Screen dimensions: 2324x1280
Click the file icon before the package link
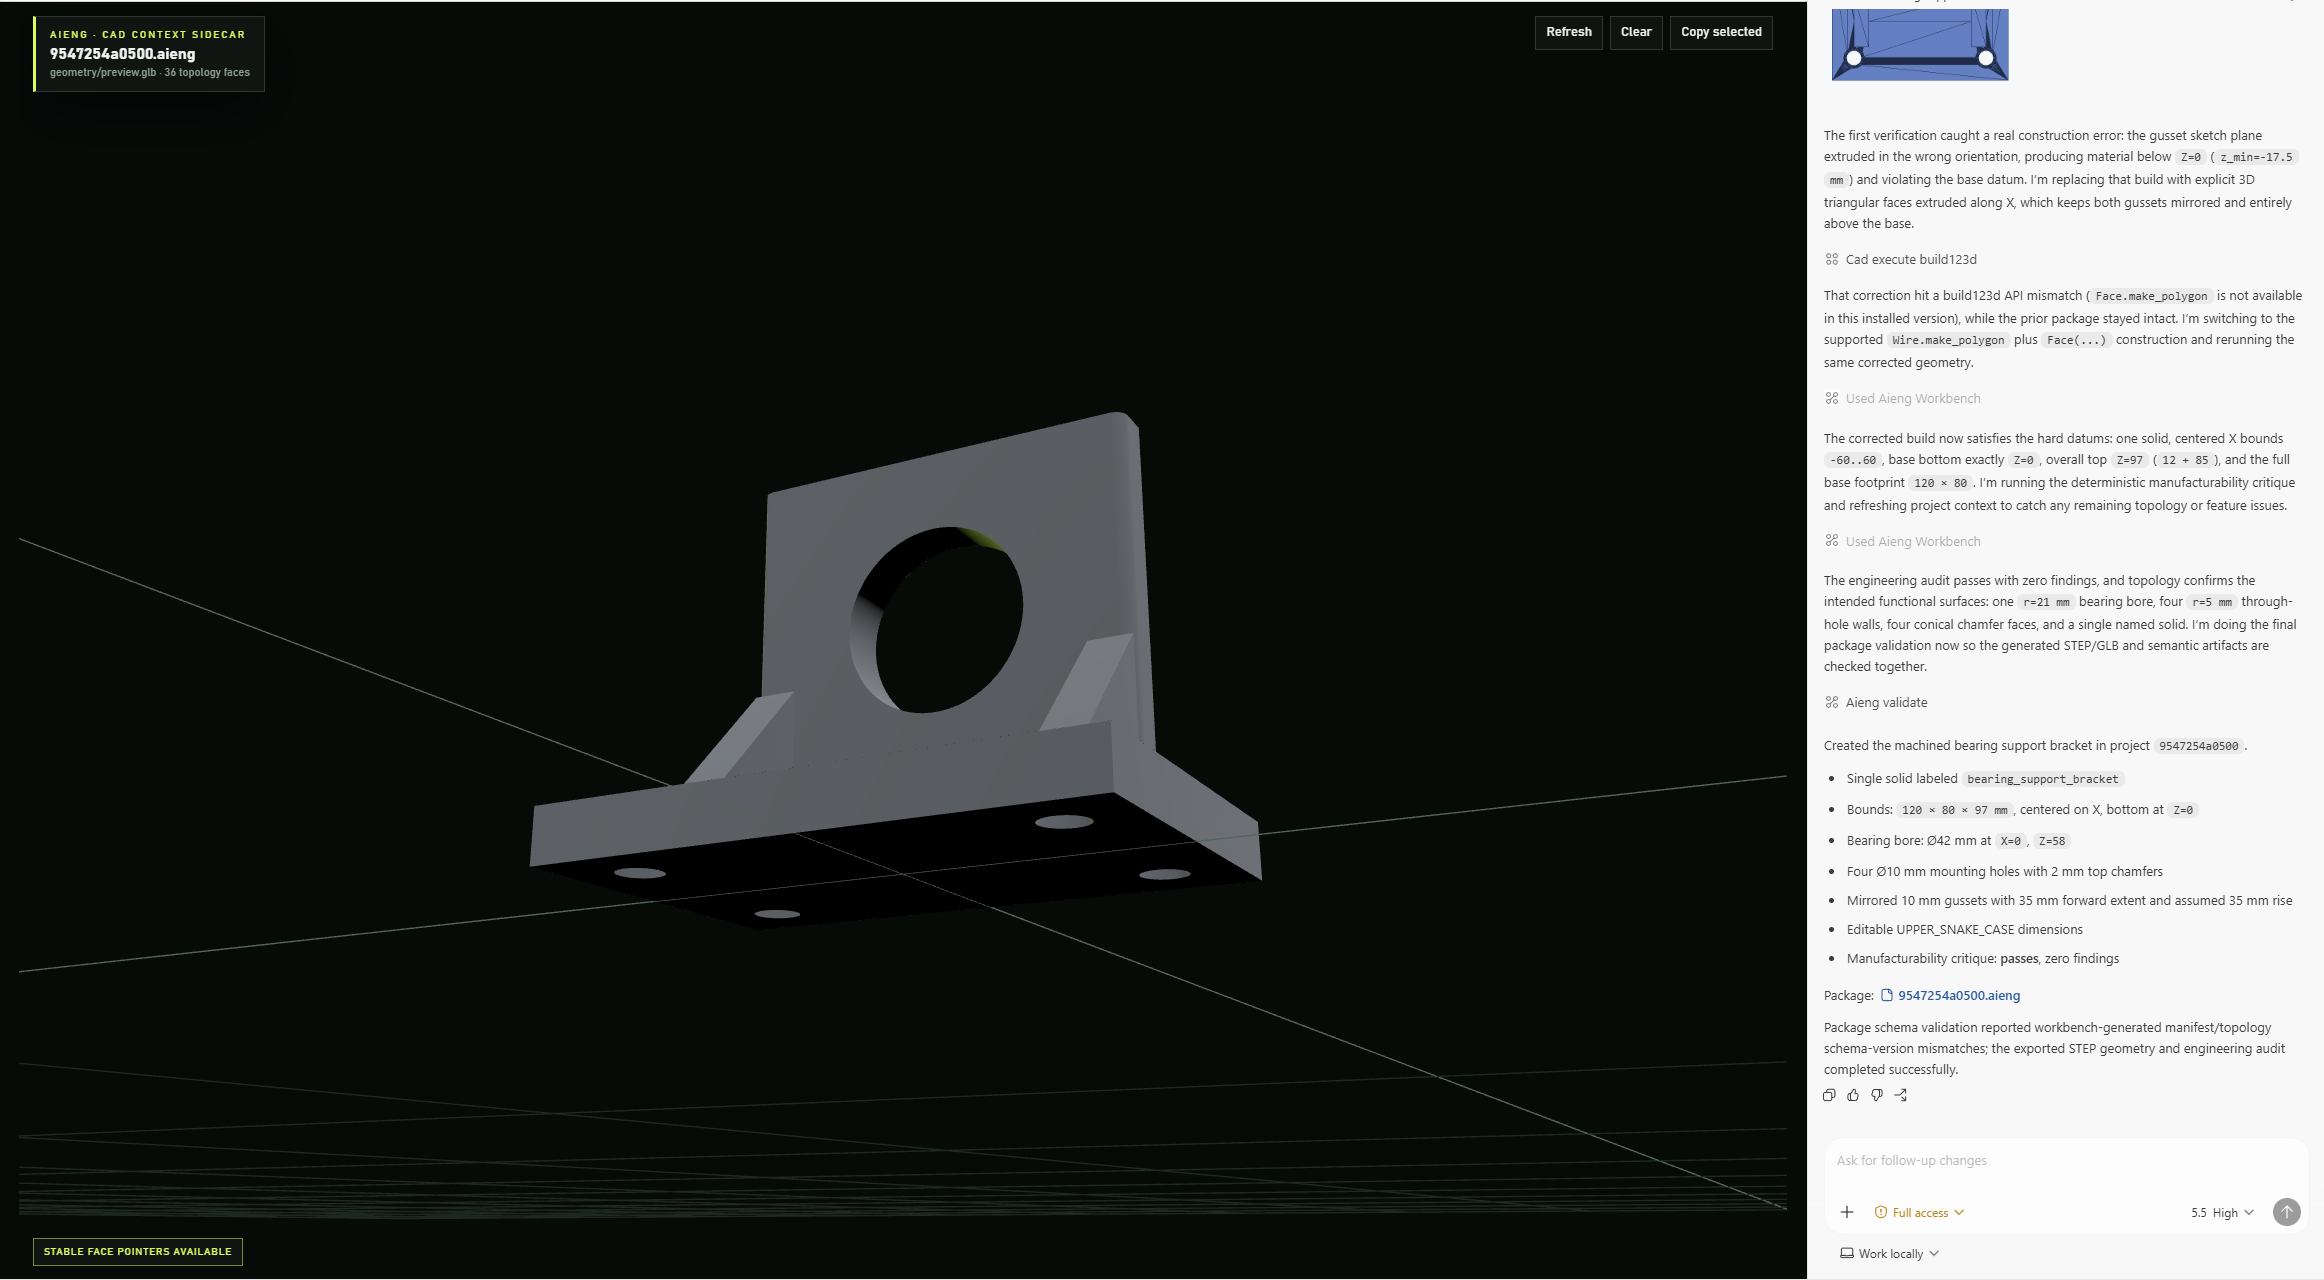pyautogui.click(x=1887, y=995)
